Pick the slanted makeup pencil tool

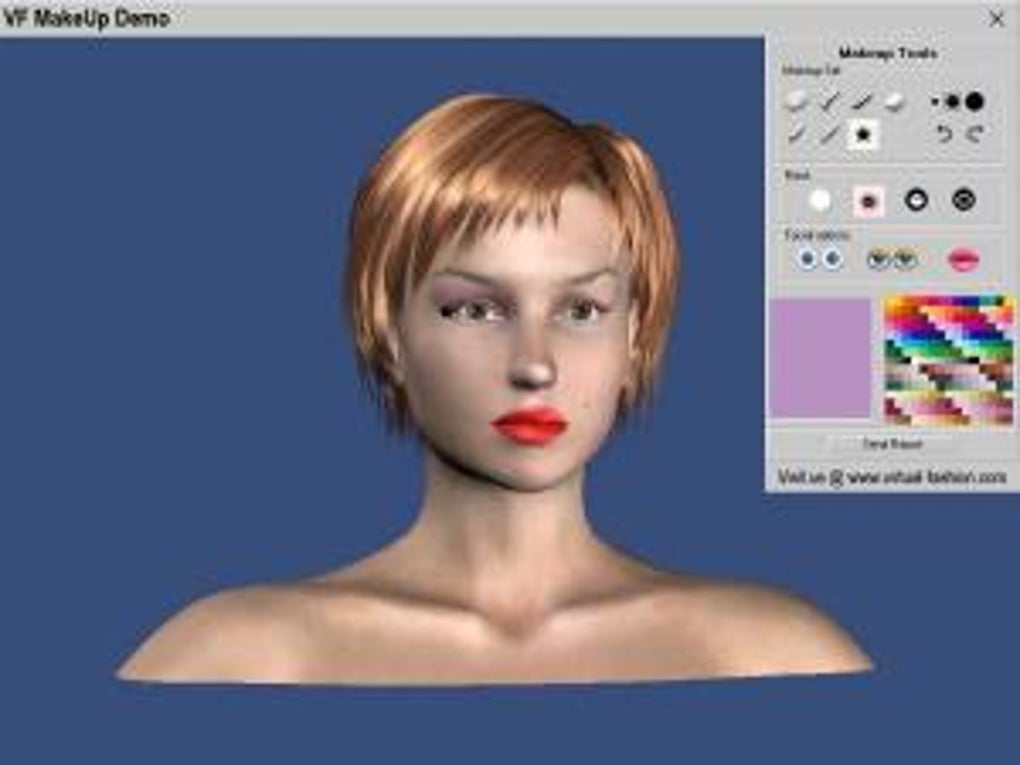click(x=860, y=102)
